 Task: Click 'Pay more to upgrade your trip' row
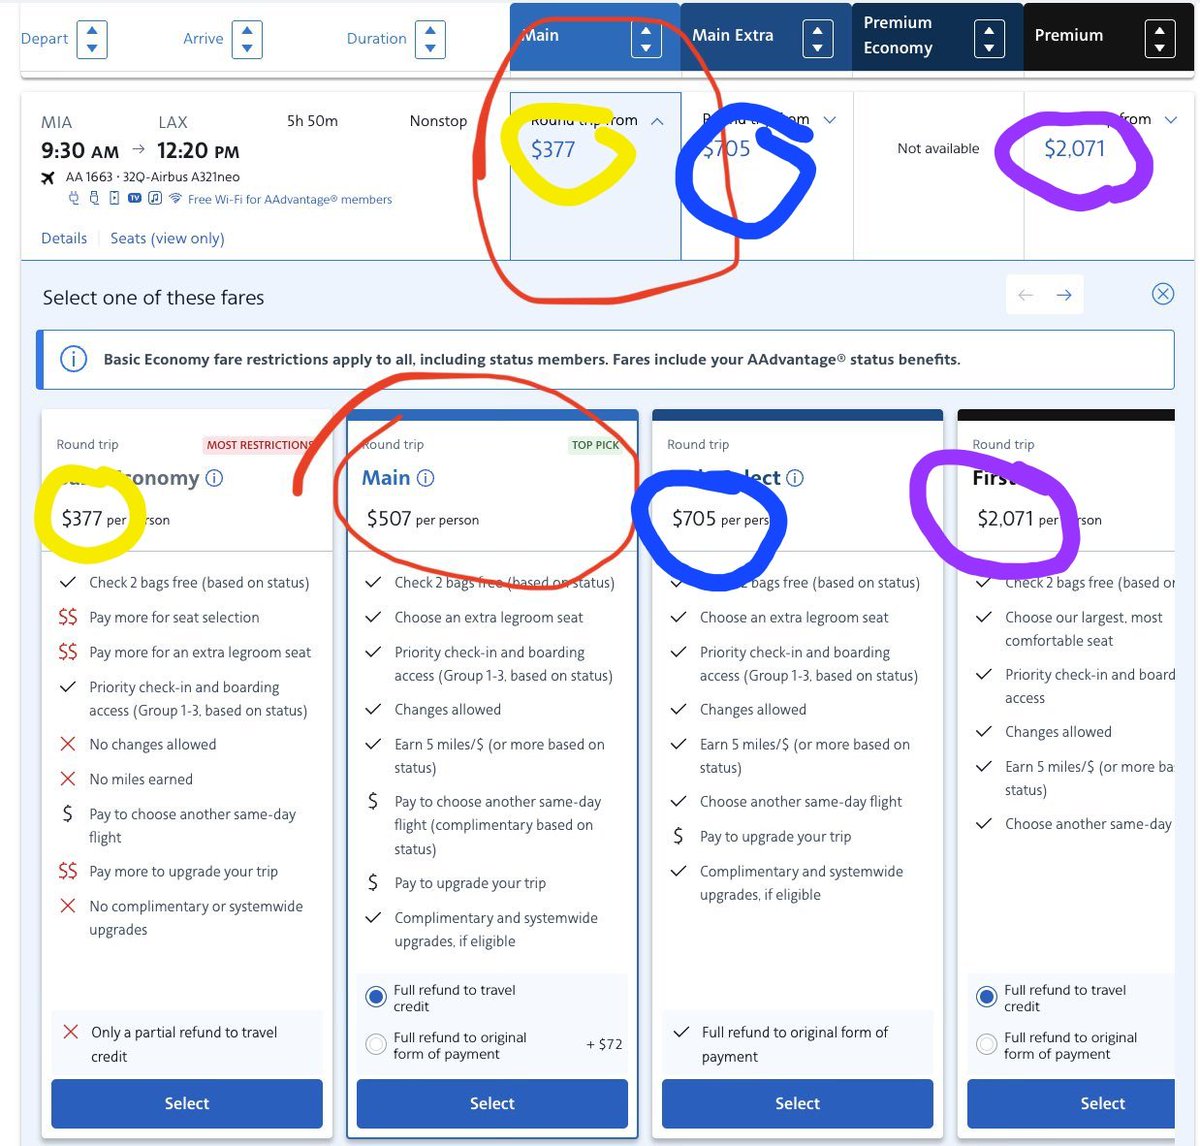pyautogui.click(x=183, y=872)
